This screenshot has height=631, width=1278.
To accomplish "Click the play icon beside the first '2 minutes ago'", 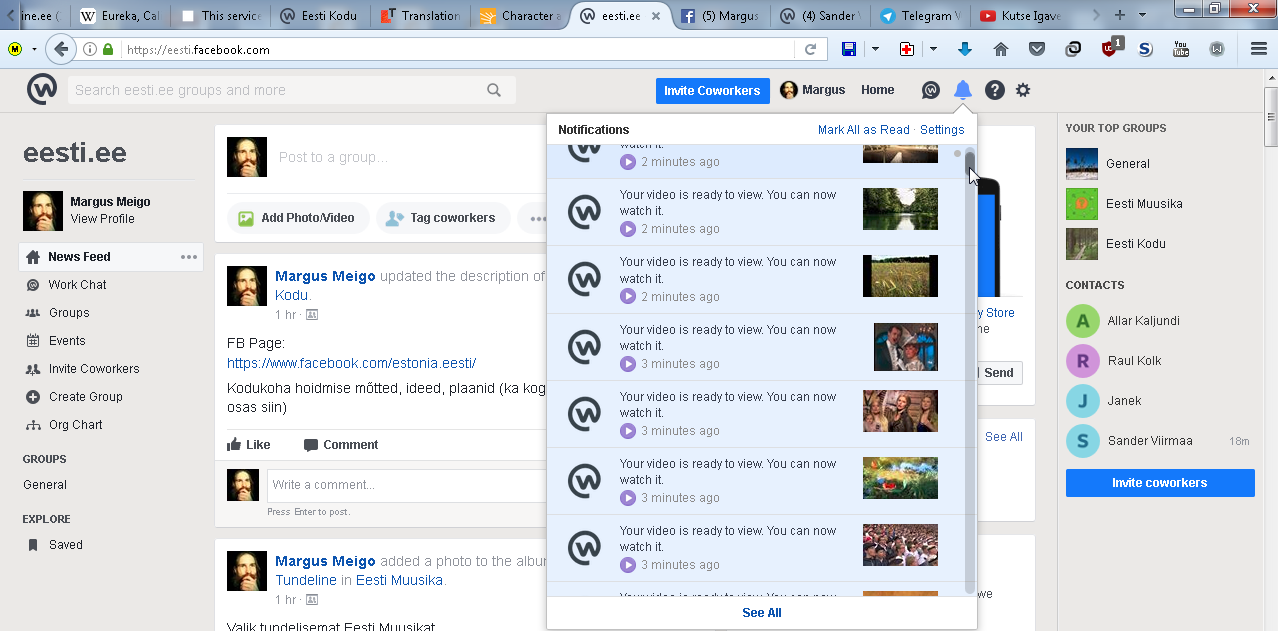I will [628, 162].
